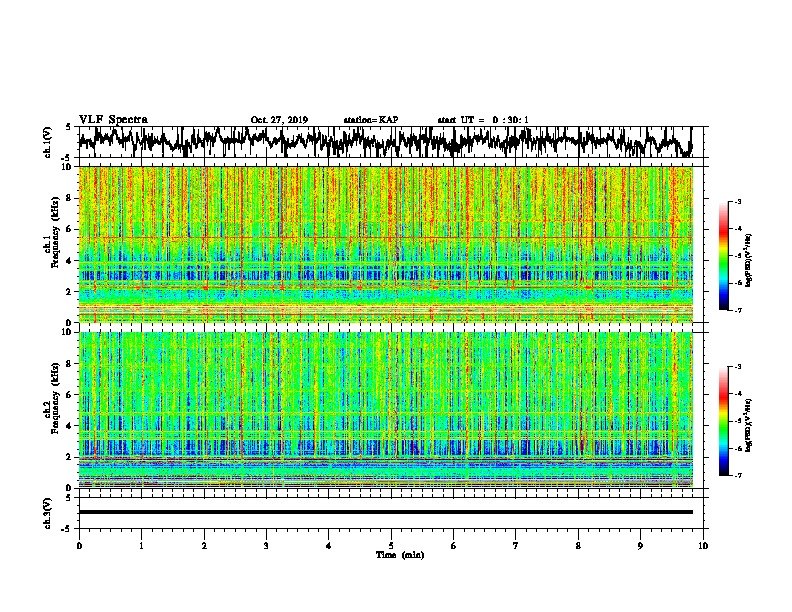Click the 'ch.3(V)' axis label
792x612 pixels.
(x=47, y=513)
